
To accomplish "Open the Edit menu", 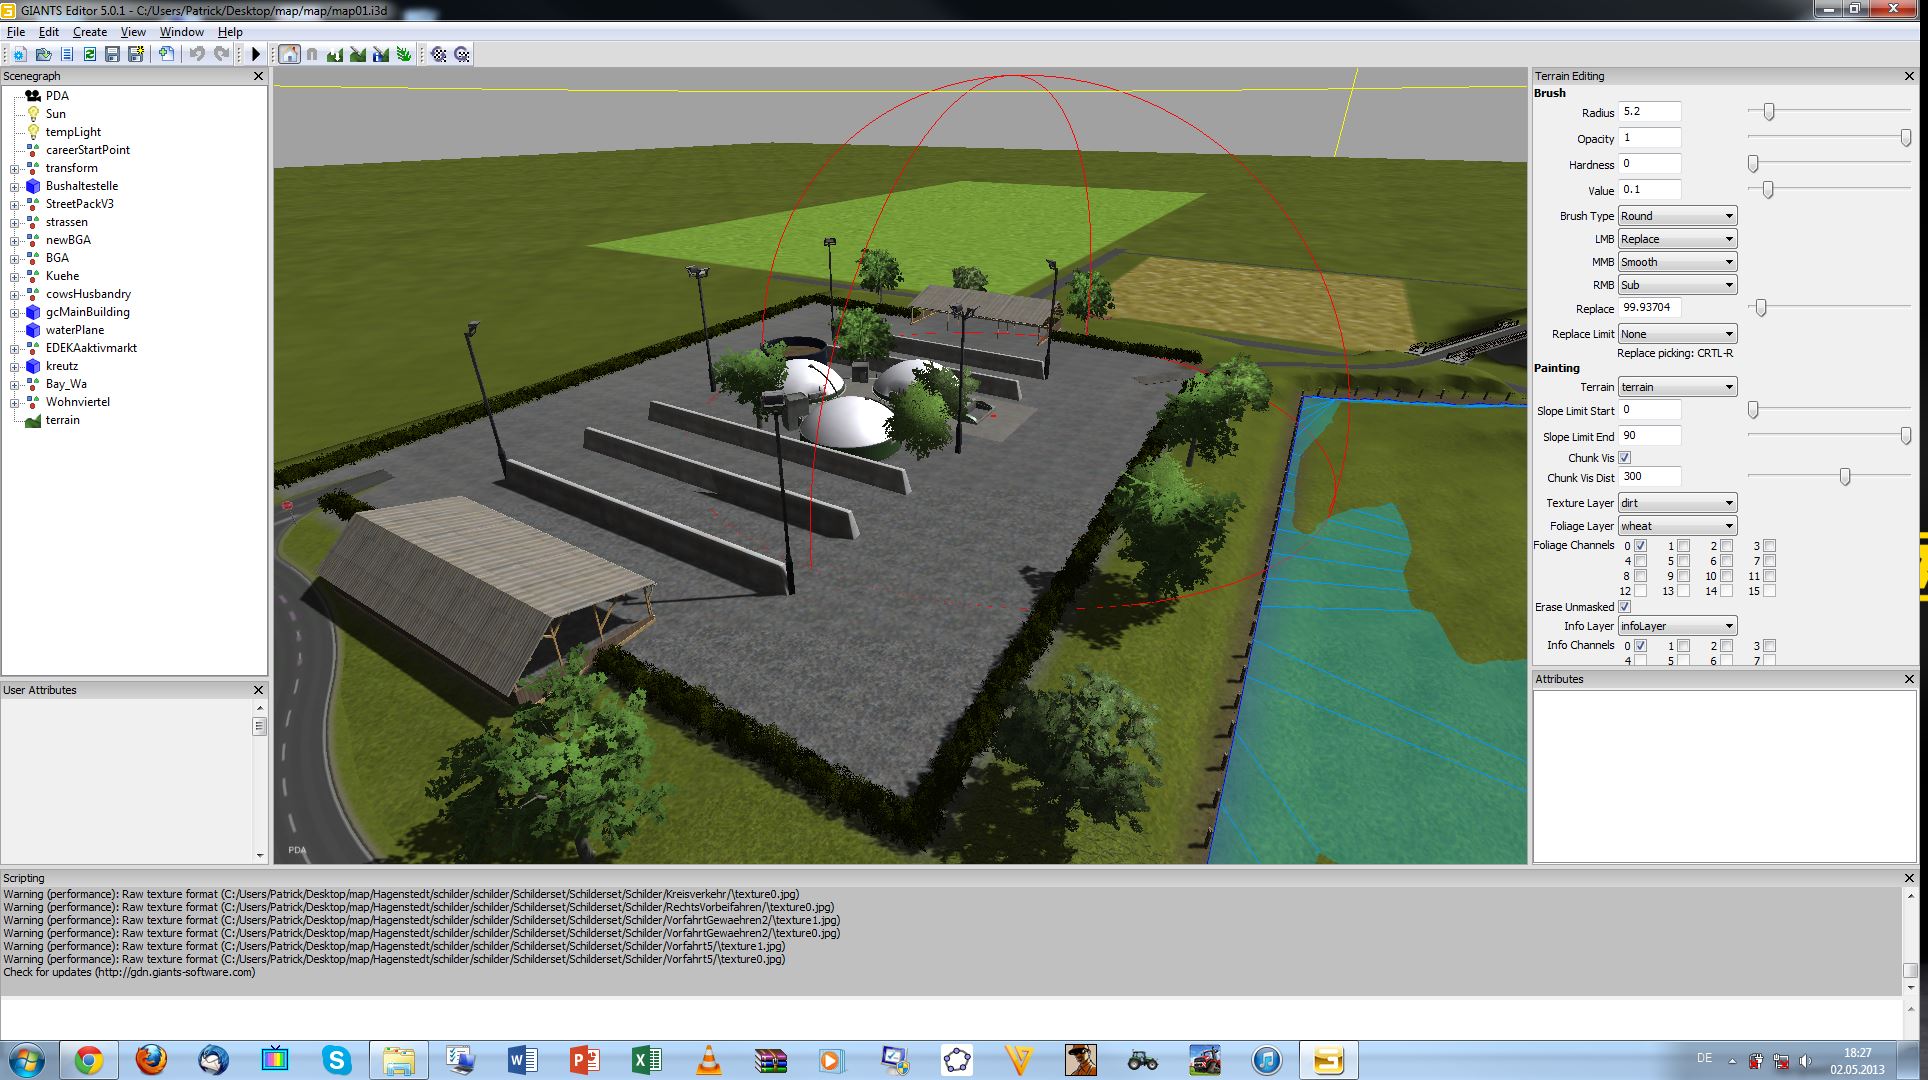I will click(x=49, y=32).
